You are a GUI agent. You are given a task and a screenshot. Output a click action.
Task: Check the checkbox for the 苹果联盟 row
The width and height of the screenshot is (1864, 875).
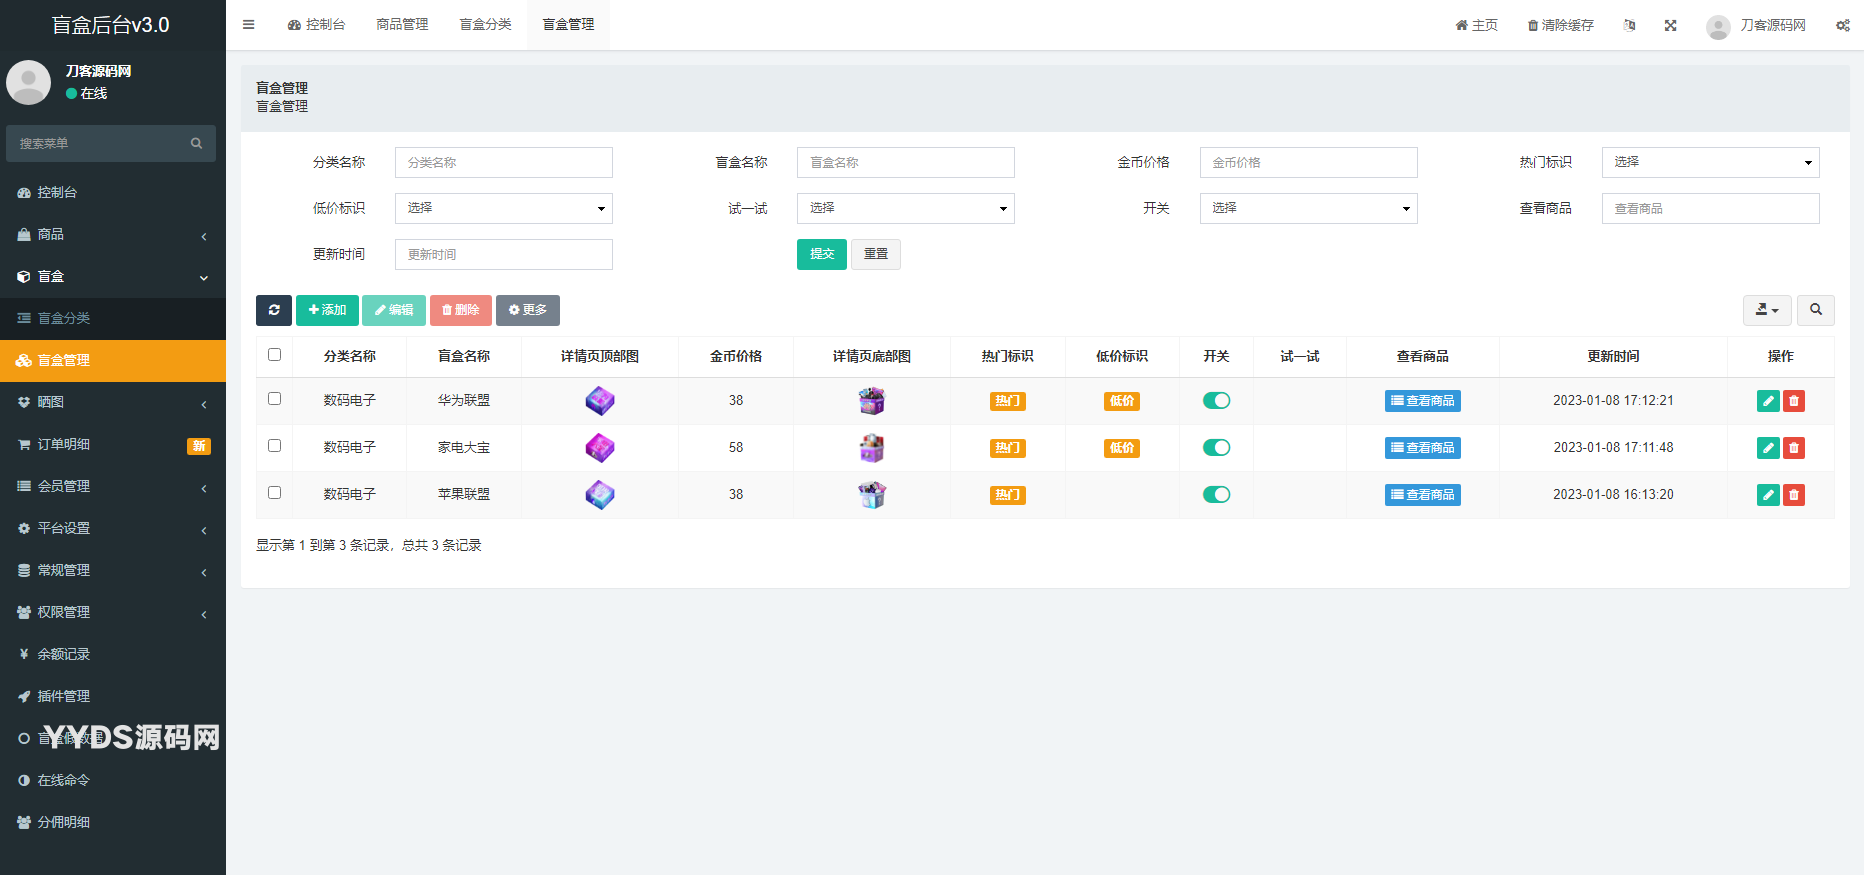(275, 493)
